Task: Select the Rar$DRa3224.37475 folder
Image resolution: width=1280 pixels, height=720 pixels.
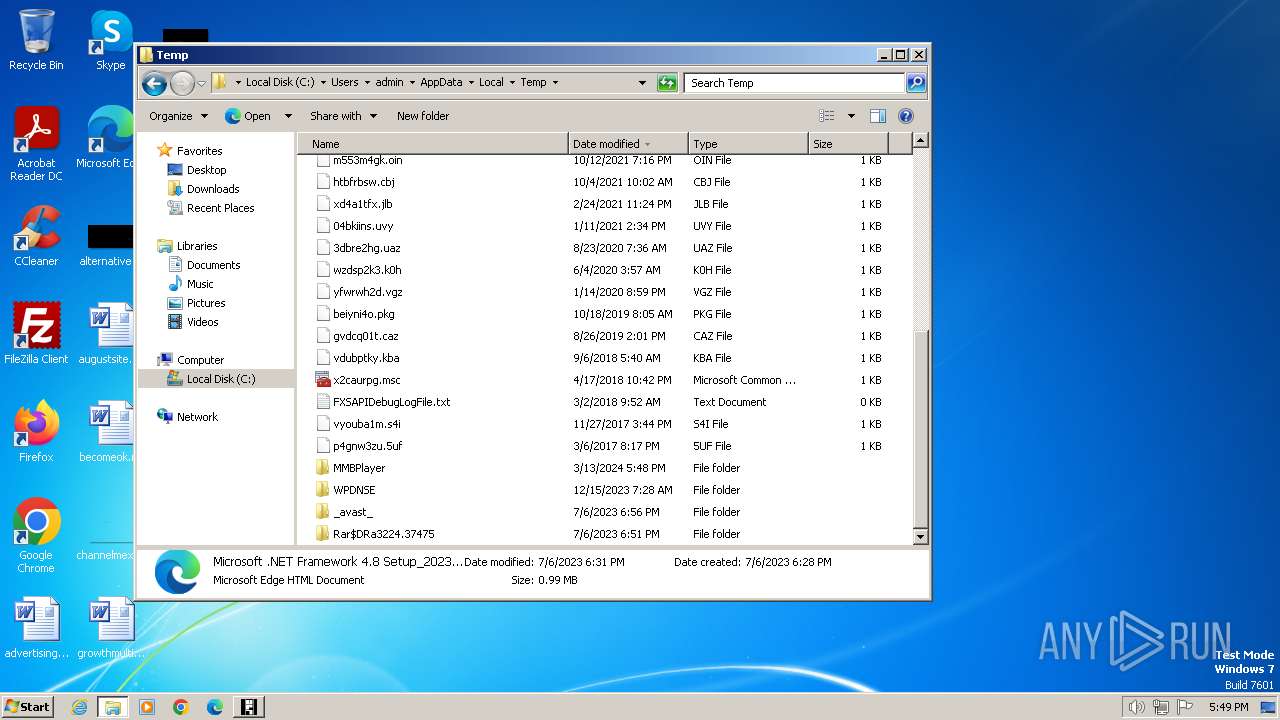Action: click(383, 534)
